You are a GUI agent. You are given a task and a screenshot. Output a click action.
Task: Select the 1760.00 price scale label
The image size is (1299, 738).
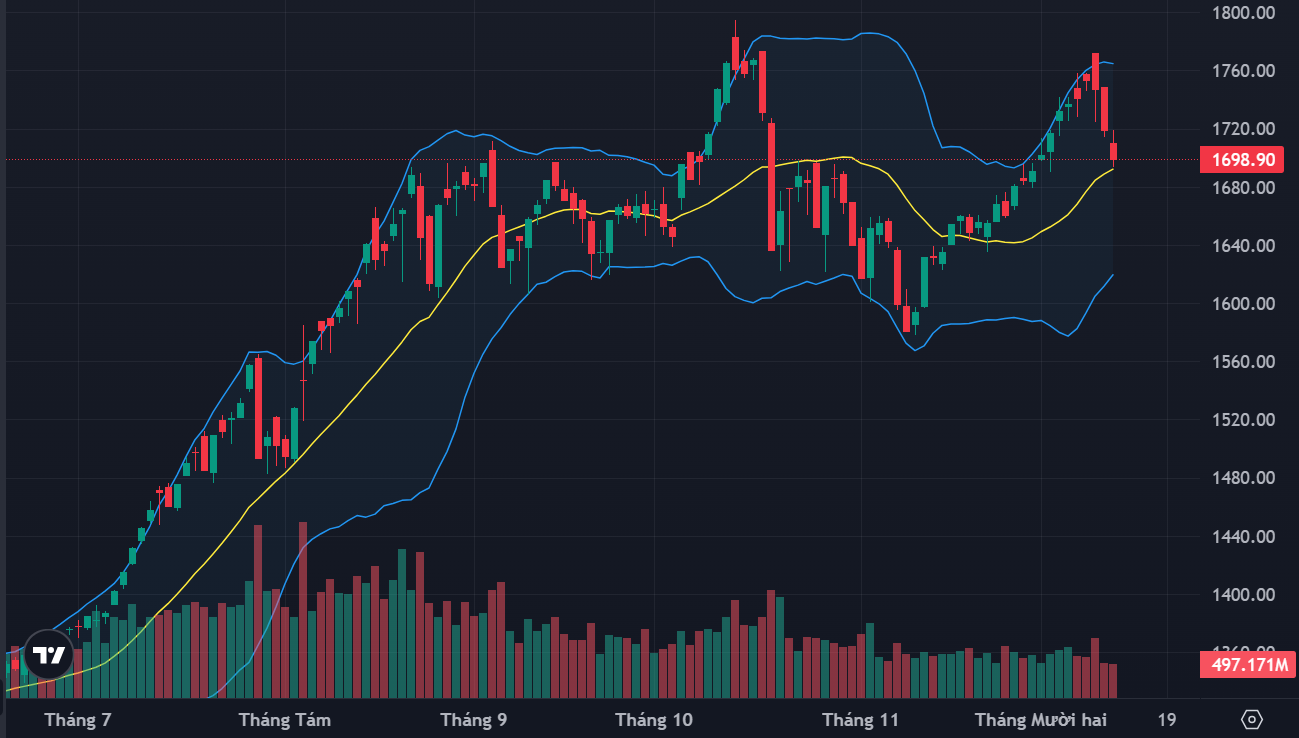(1242, 71)
